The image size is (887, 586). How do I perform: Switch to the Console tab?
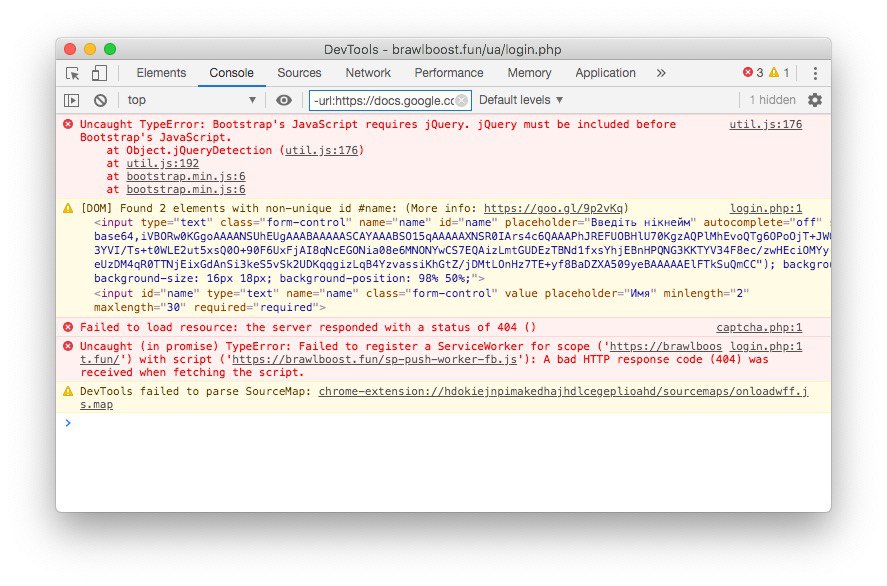coord(231,73)
